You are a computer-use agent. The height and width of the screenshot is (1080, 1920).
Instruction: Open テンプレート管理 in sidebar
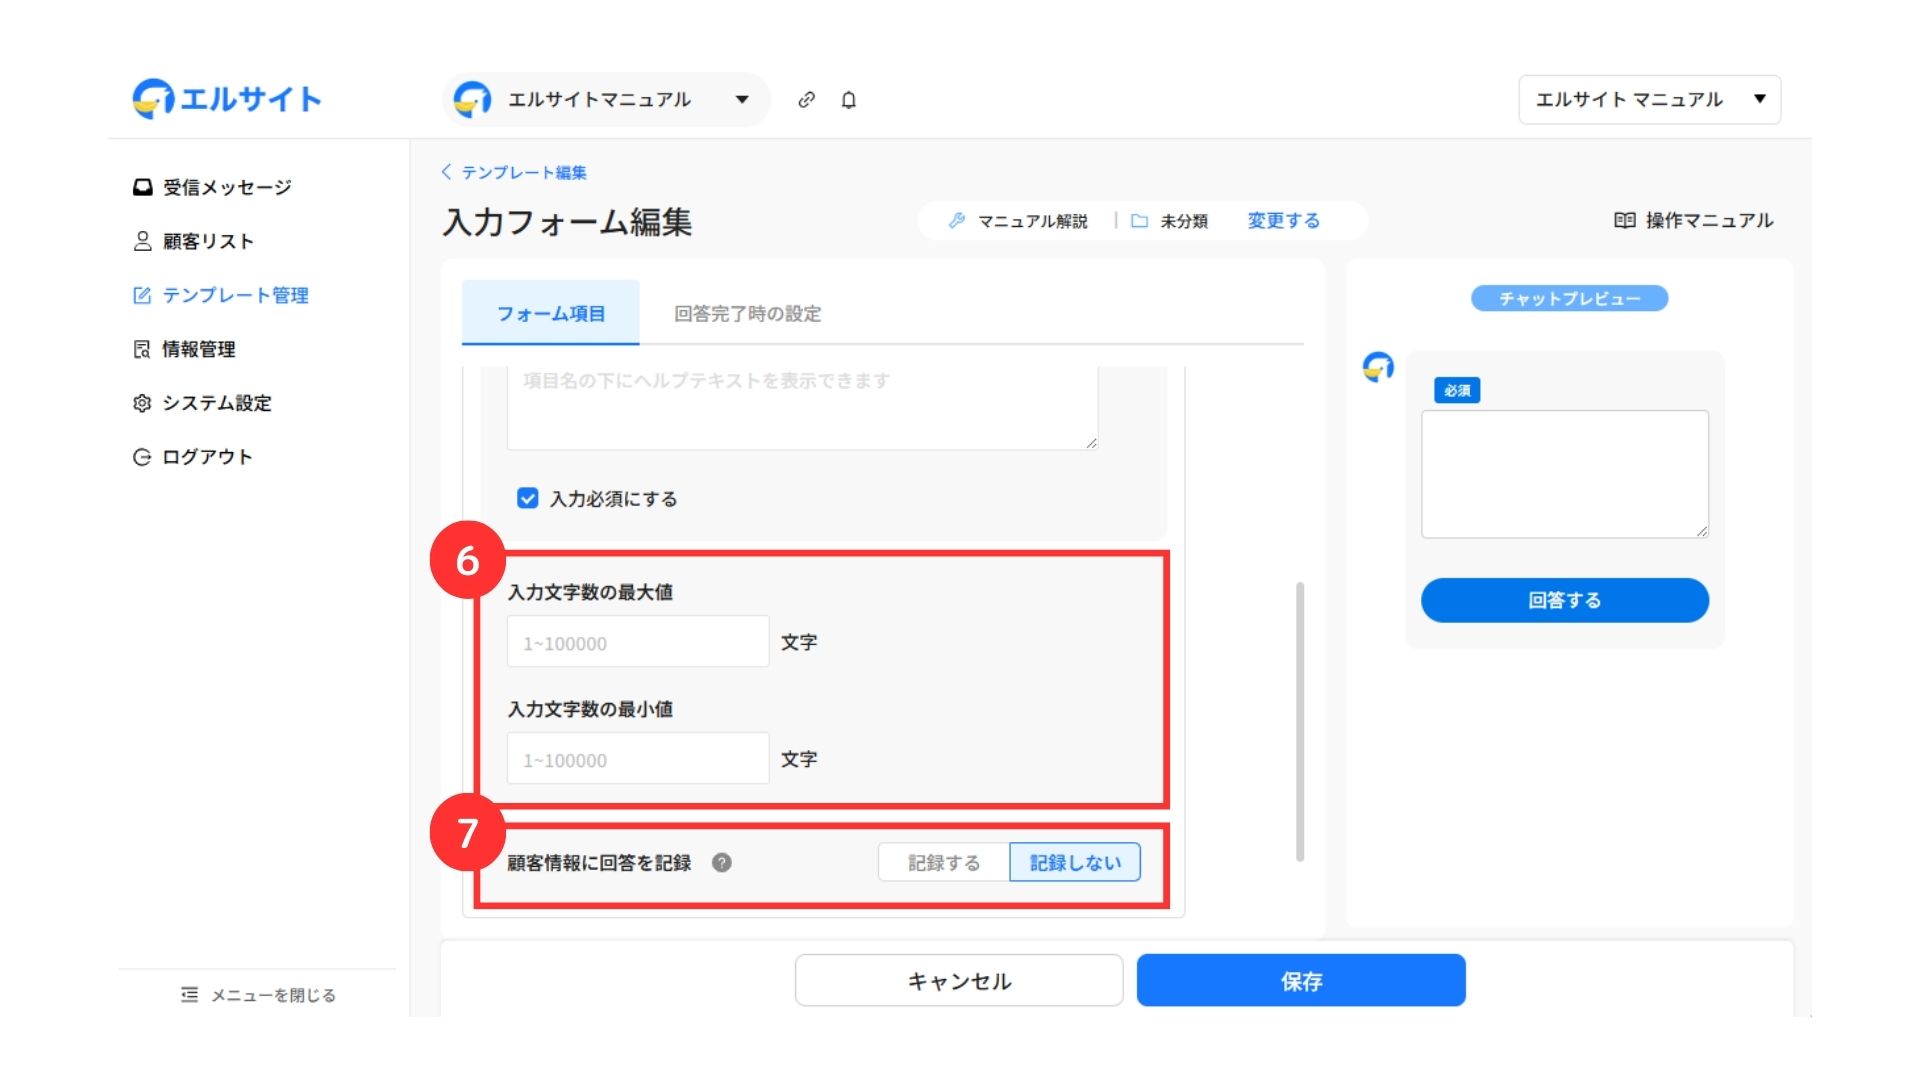pyautogui.click(x=235, y=295)
